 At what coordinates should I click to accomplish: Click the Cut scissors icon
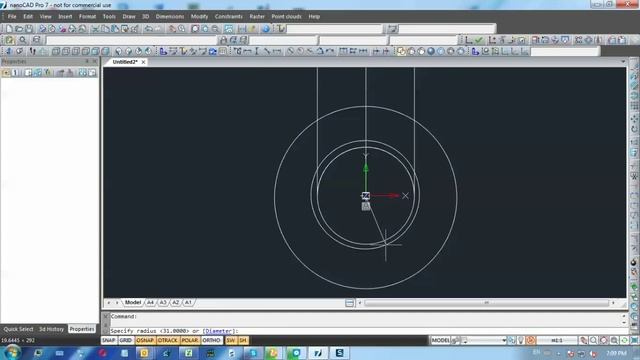click(95, 29)
